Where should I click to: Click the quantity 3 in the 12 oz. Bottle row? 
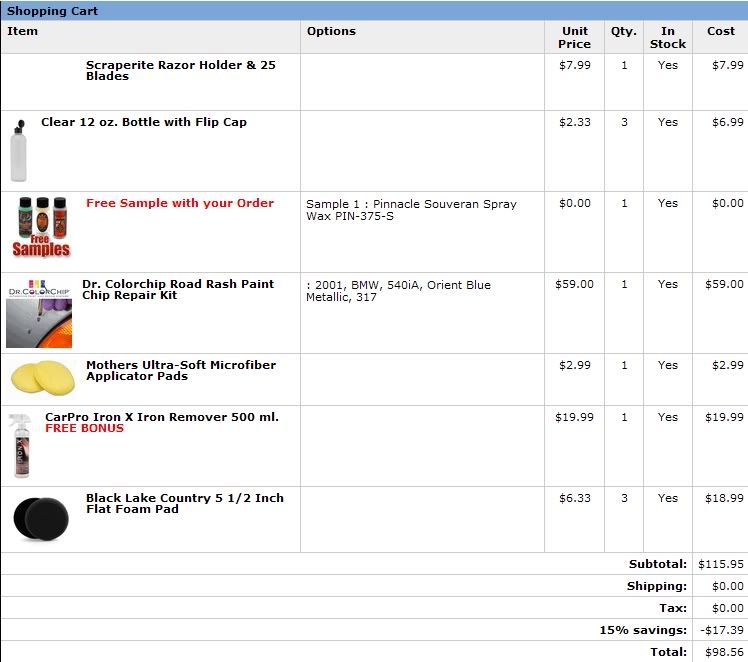click(x=624, y=122)
